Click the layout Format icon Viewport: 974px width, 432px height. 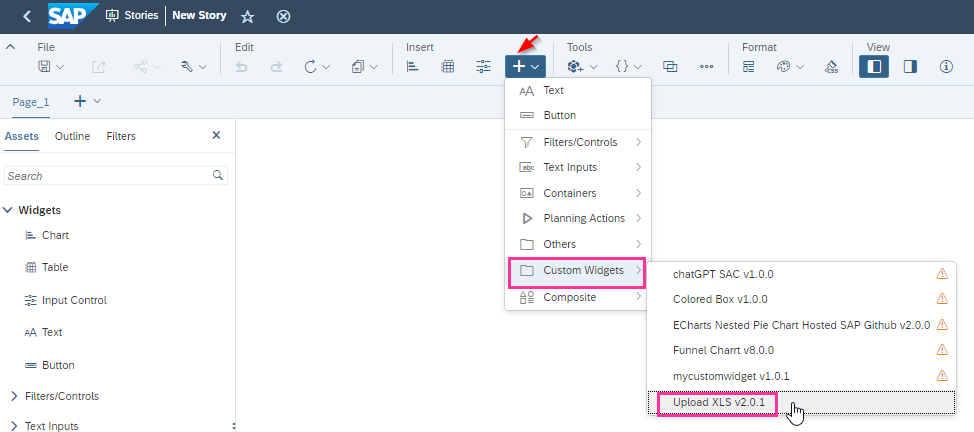(749, 67)
